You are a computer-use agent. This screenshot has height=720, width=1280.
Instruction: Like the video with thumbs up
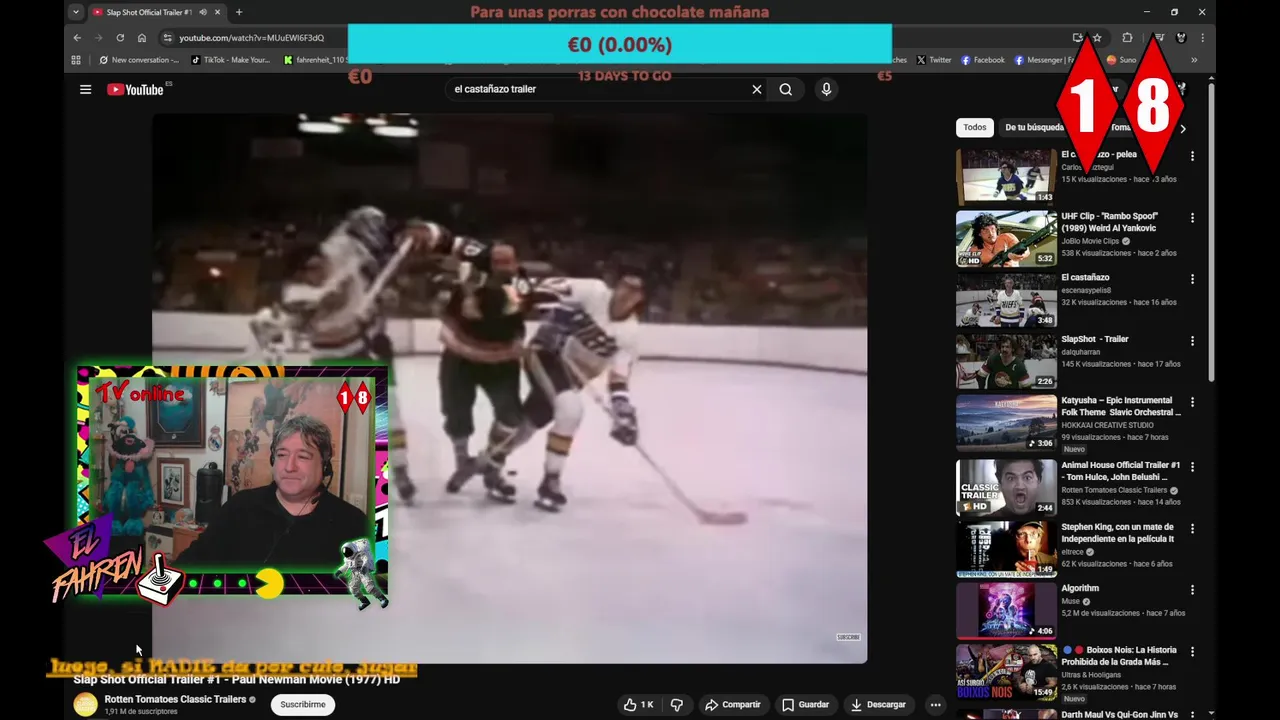coord(638,705)
